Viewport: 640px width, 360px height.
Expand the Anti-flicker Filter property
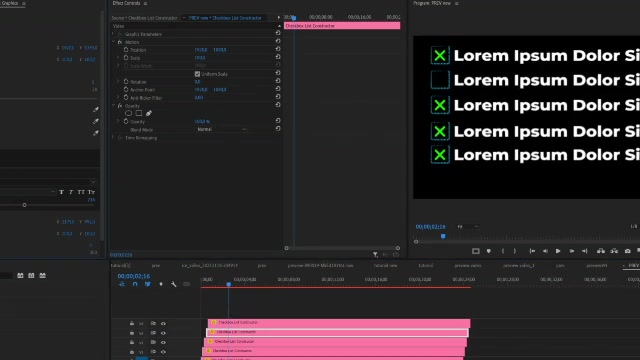point(118,98)
